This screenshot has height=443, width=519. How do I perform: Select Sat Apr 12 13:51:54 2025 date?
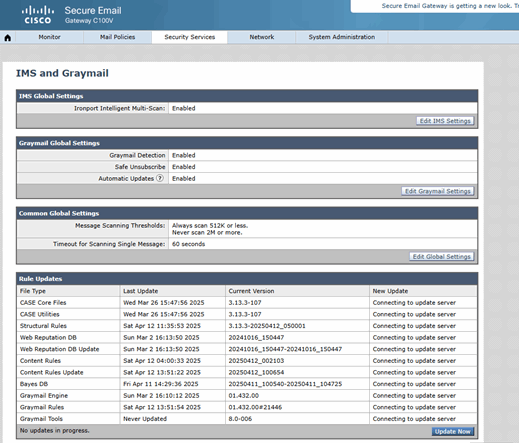pos(162,407)
